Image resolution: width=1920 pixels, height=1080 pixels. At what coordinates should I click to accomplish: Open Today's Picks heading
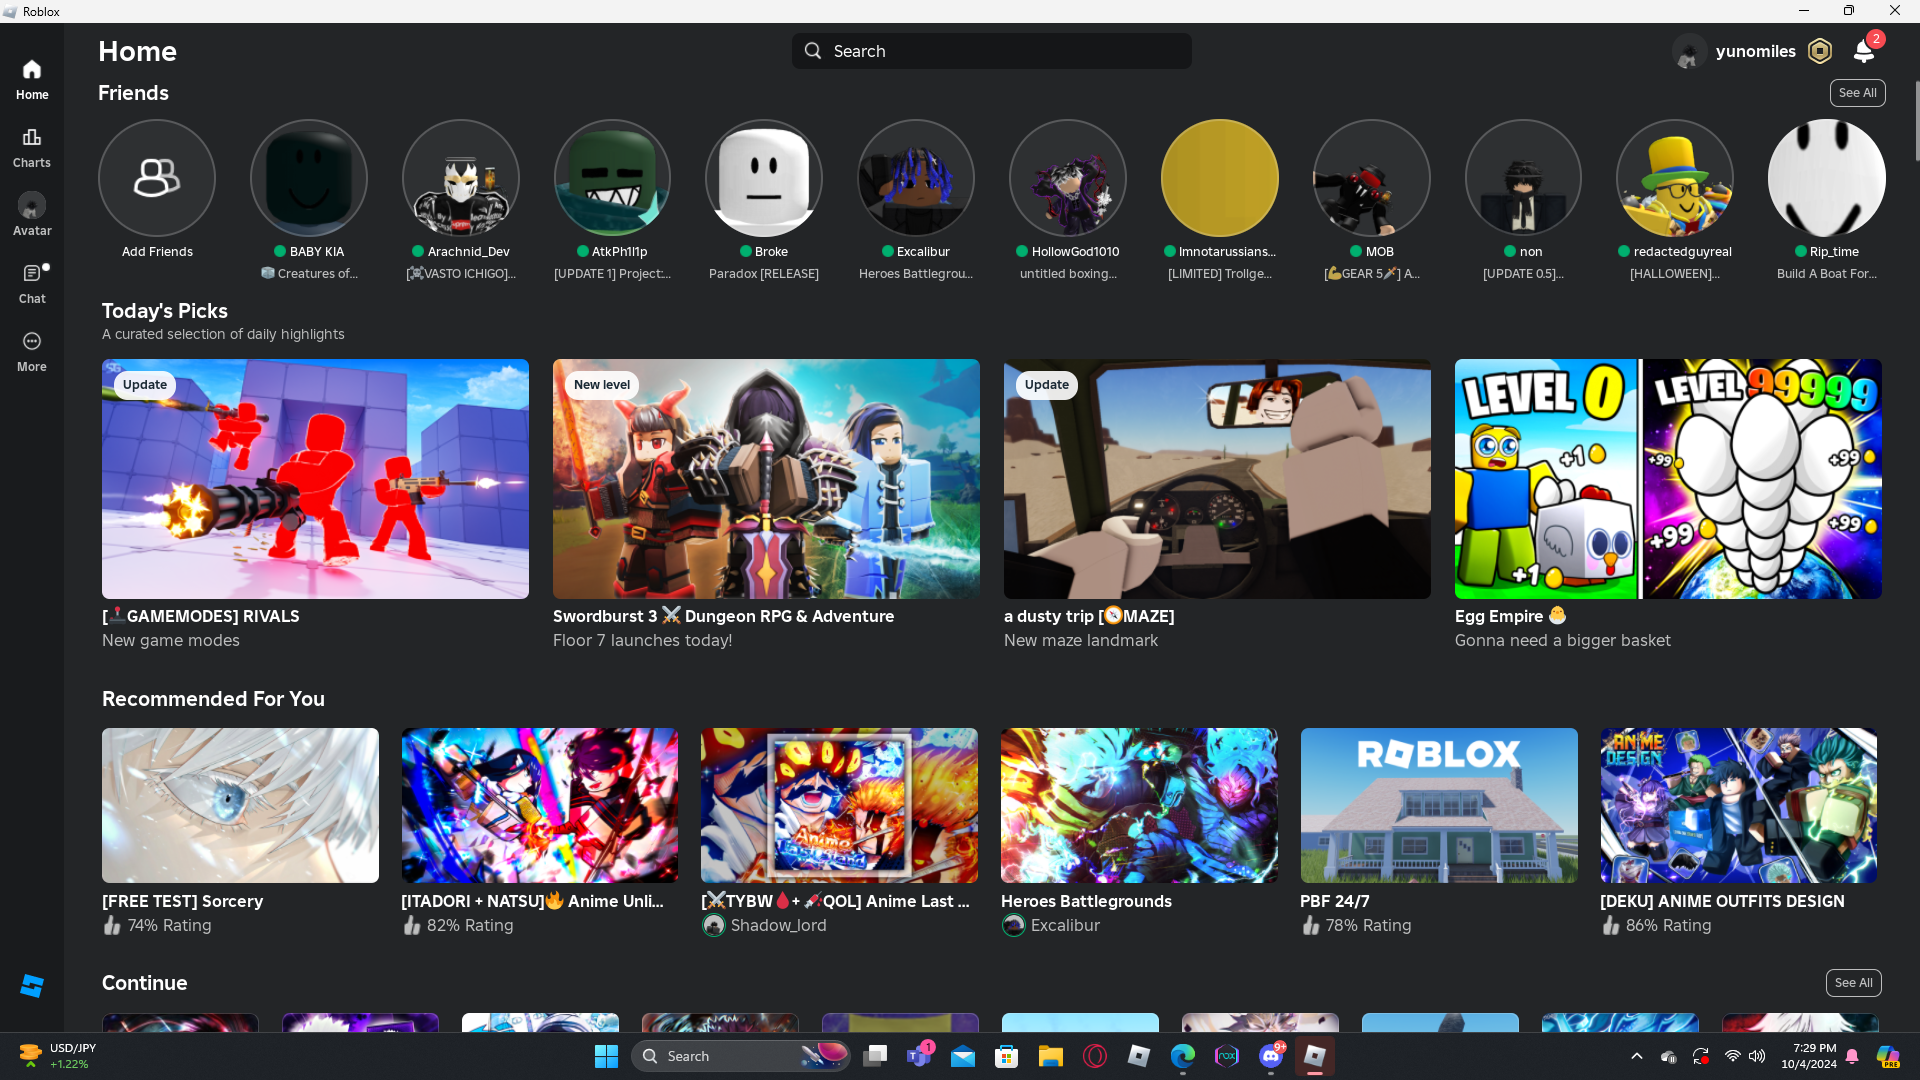[x=165, y=311]
